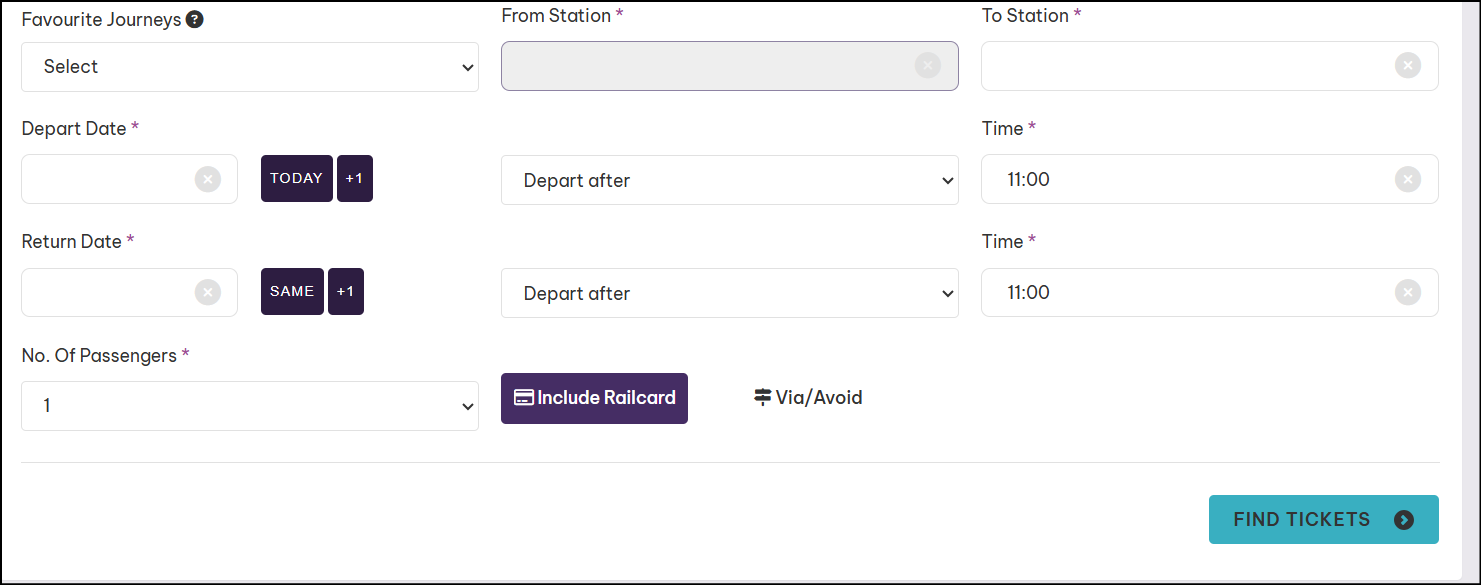
Task: Clear the return Time field
Action: click(x=1408, y=292)
